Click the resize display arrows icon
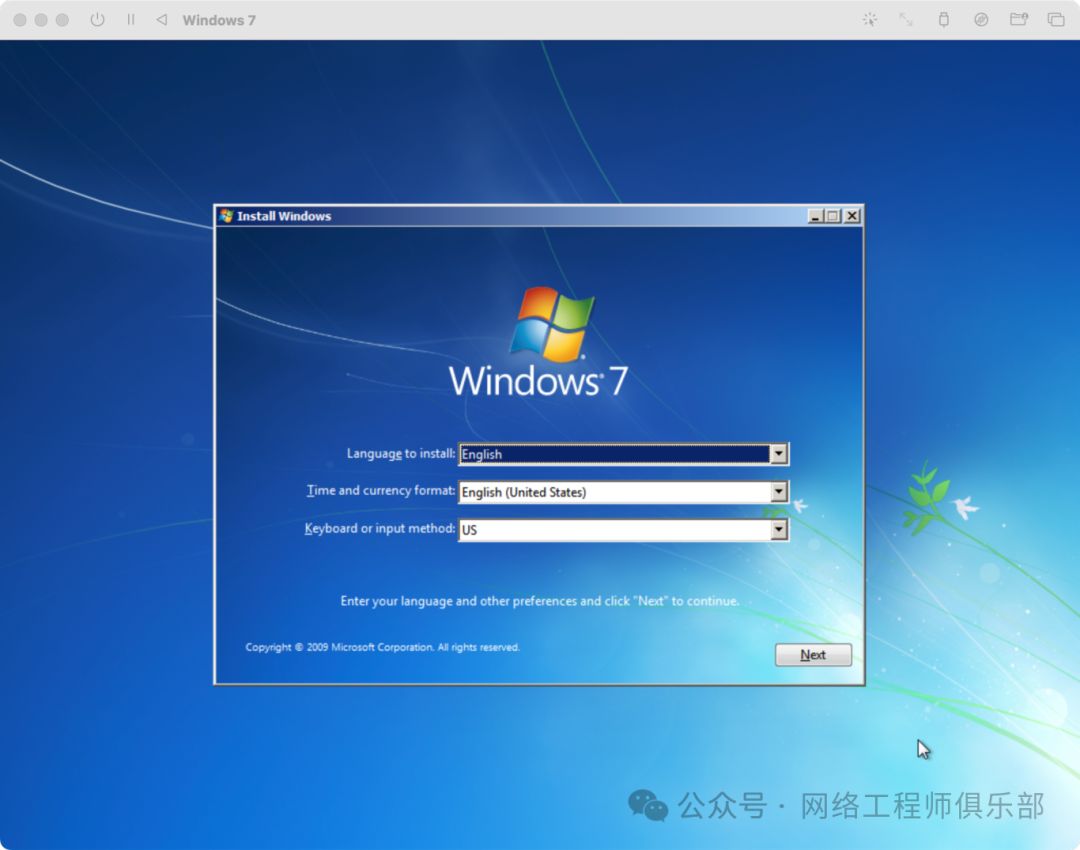Screen dimensions: 1080x850 pos(906,20)
